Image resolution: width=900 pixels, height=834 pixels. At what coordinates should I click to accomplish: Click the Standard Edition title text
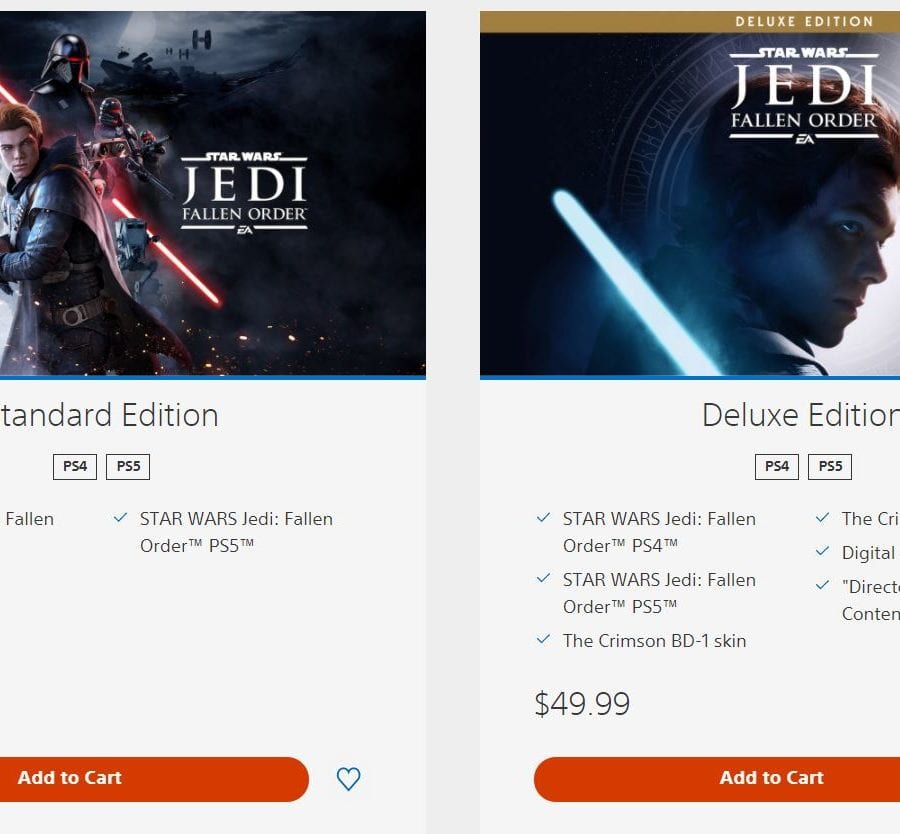coord(109,415)
